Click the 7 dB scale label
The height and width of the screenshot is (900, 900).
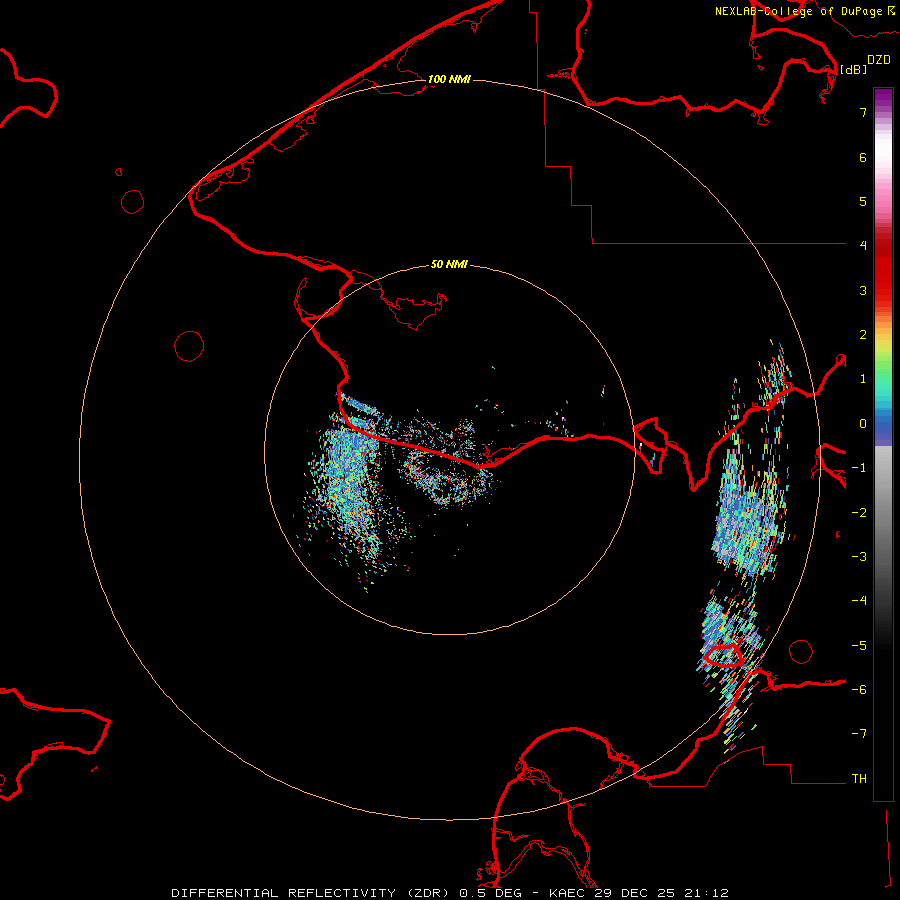pyautogui.click(x=863, y=112)
